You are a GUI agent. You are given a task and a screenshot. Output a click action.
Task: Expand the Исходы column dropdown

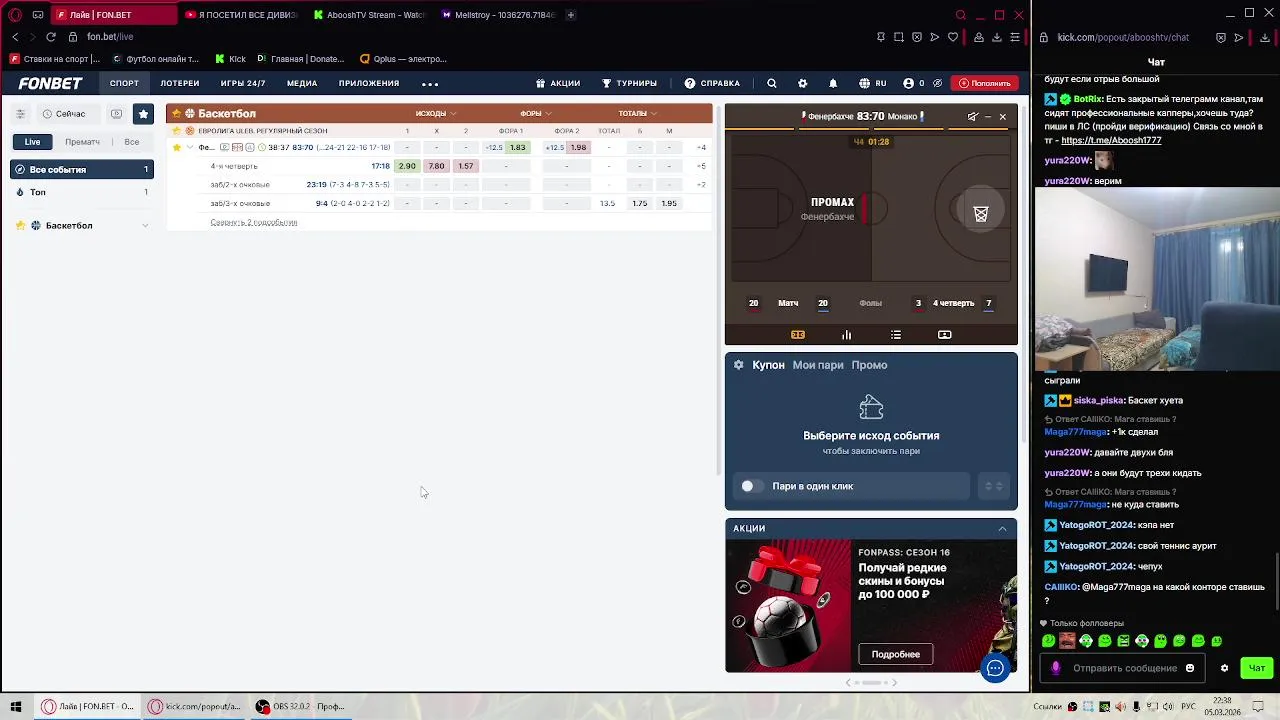(x=436, y=114)
